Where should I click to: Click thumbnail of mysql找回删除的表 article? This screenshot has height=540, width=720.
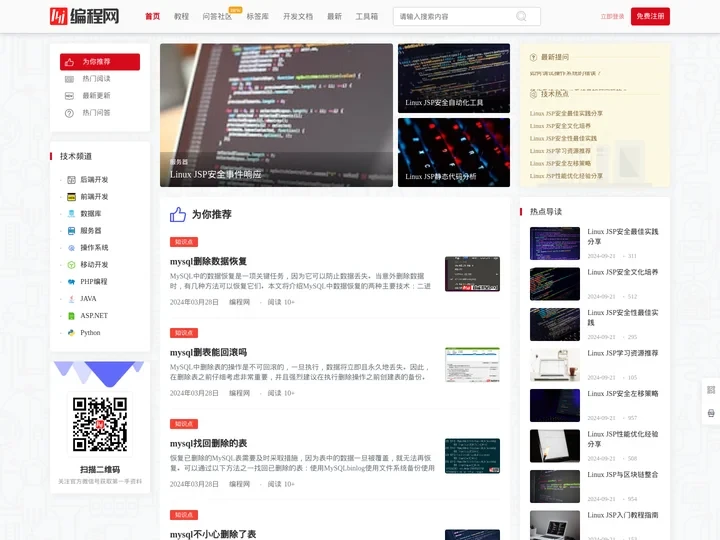click(x=472, y=456)
